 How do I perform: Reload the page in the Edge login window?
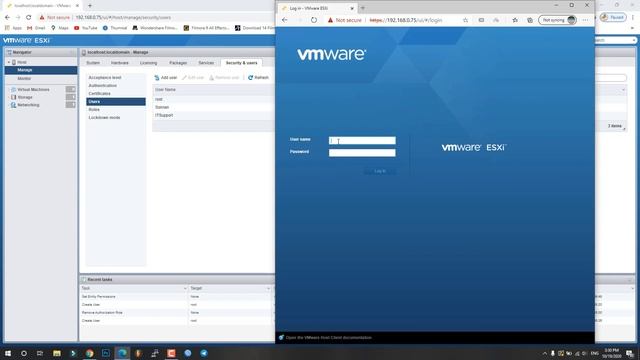click(313, 20)
